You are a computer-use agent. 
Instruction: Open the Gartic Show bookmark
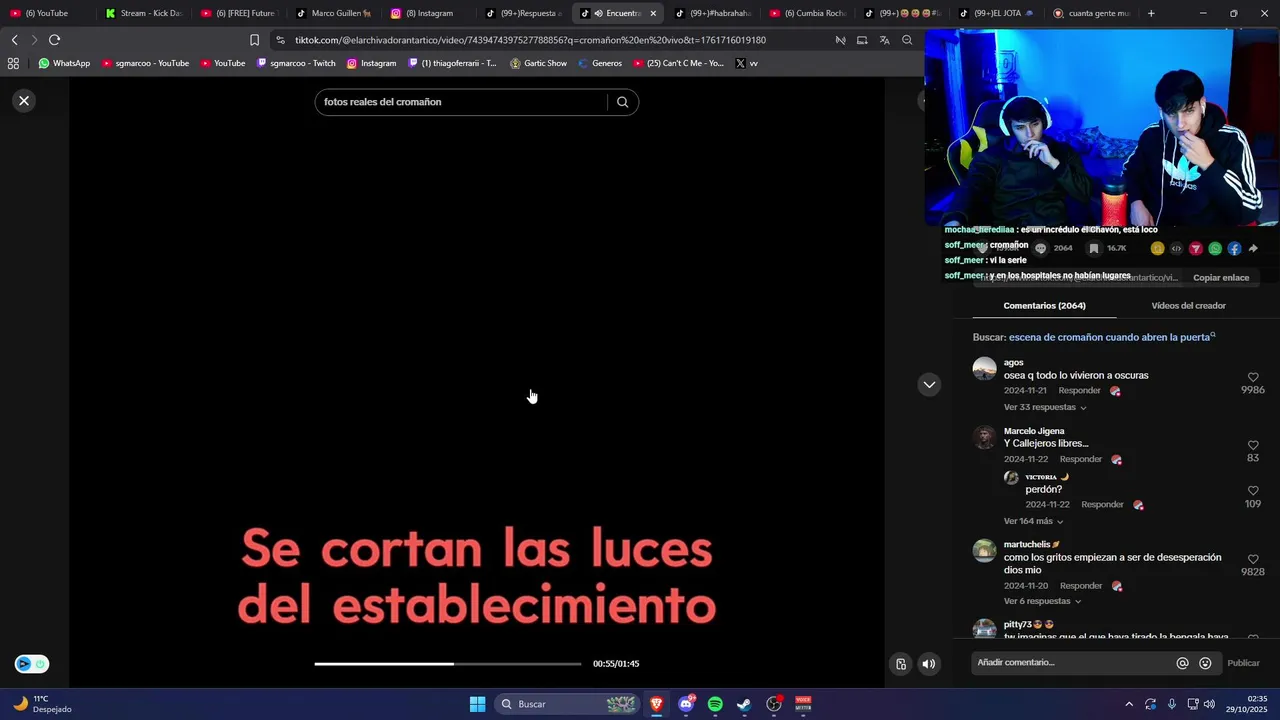pos(538,63)
